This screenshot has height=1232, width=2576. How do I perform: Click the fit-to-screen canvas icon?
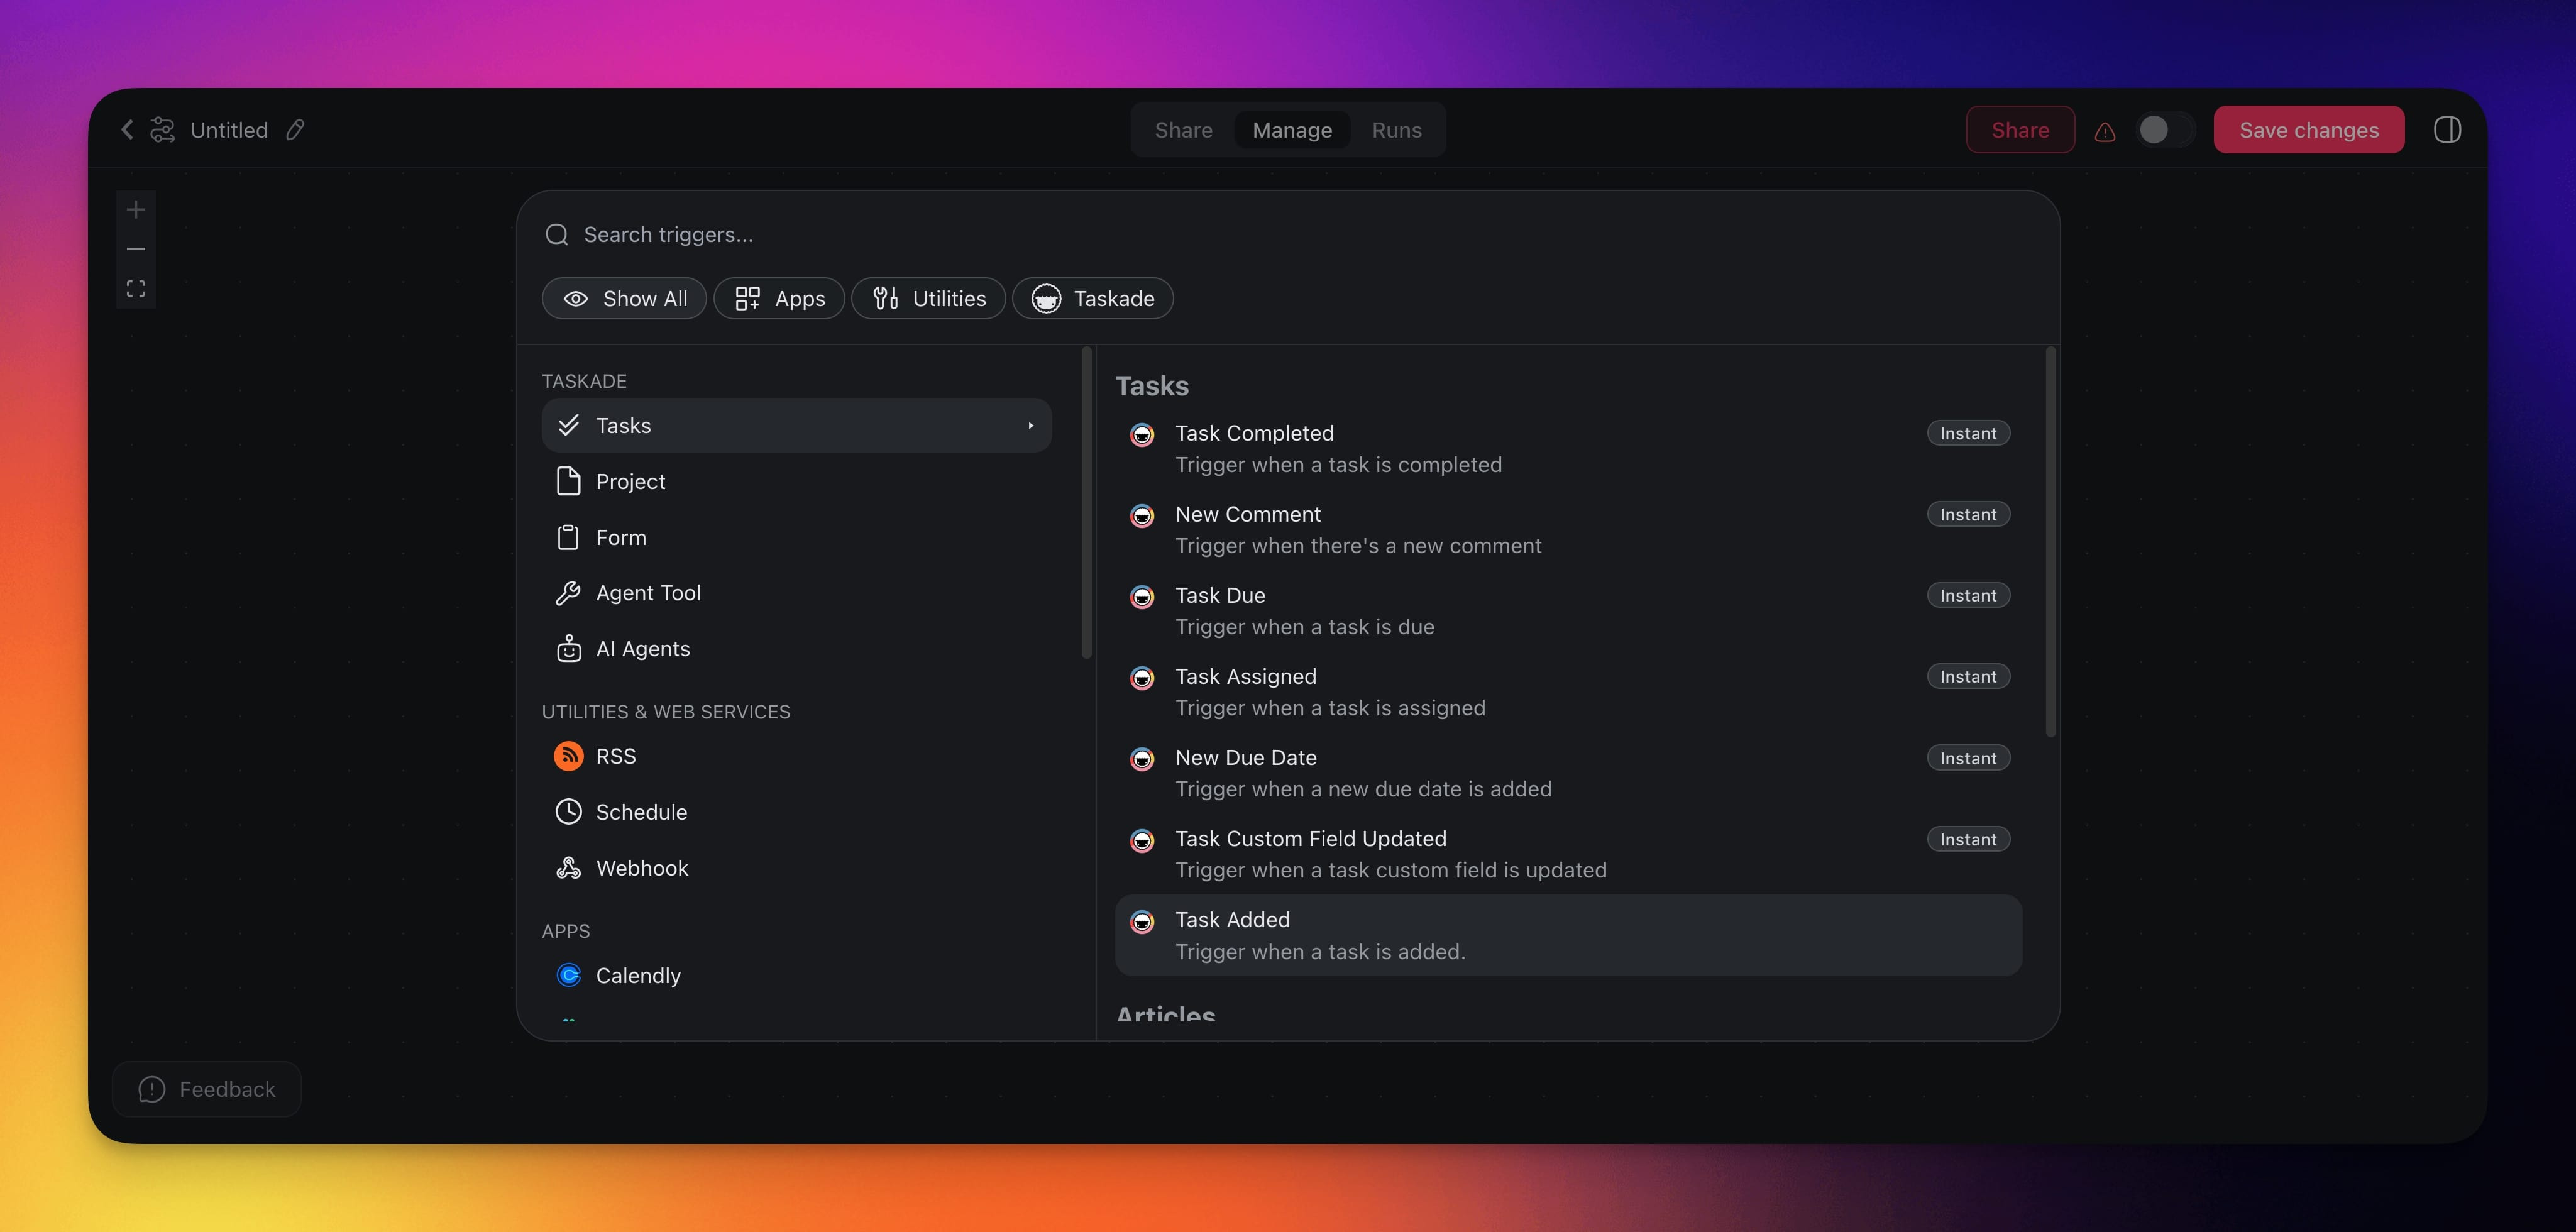136,289
